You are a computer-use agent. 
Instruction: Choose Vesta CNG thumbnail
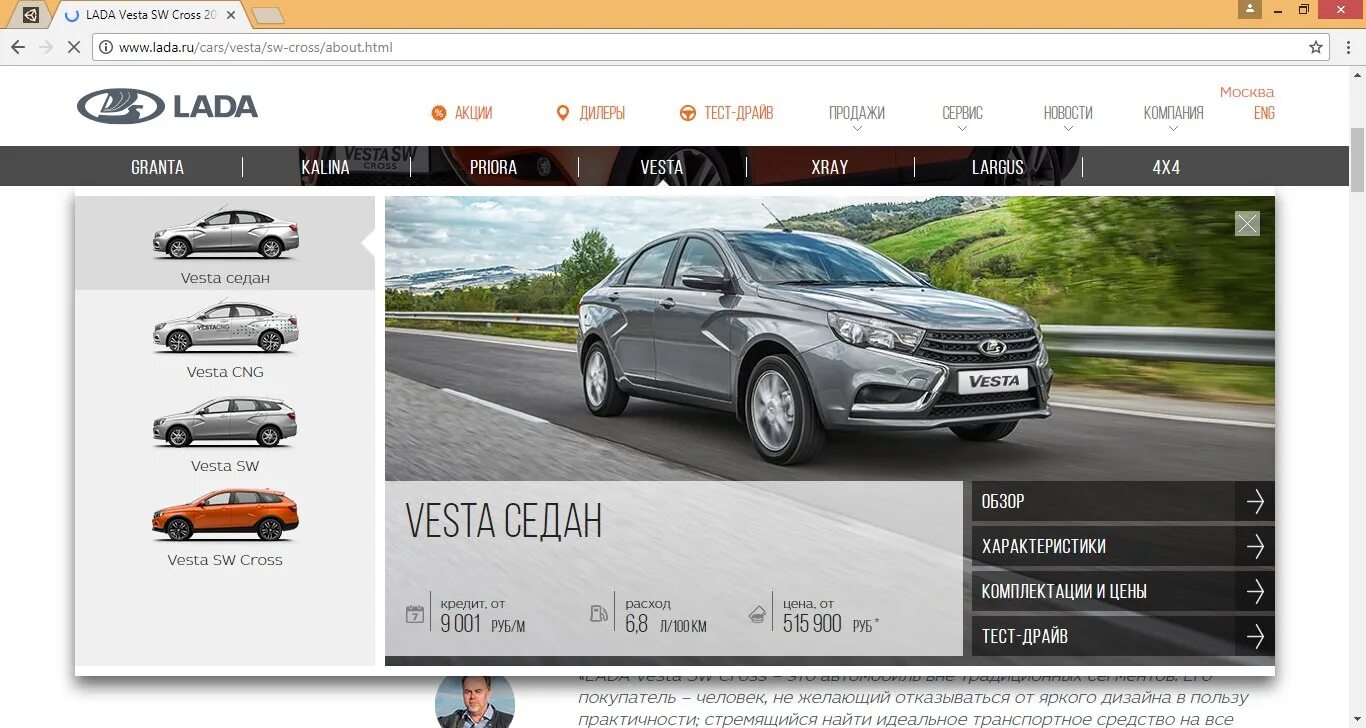[x=225, y=338]
